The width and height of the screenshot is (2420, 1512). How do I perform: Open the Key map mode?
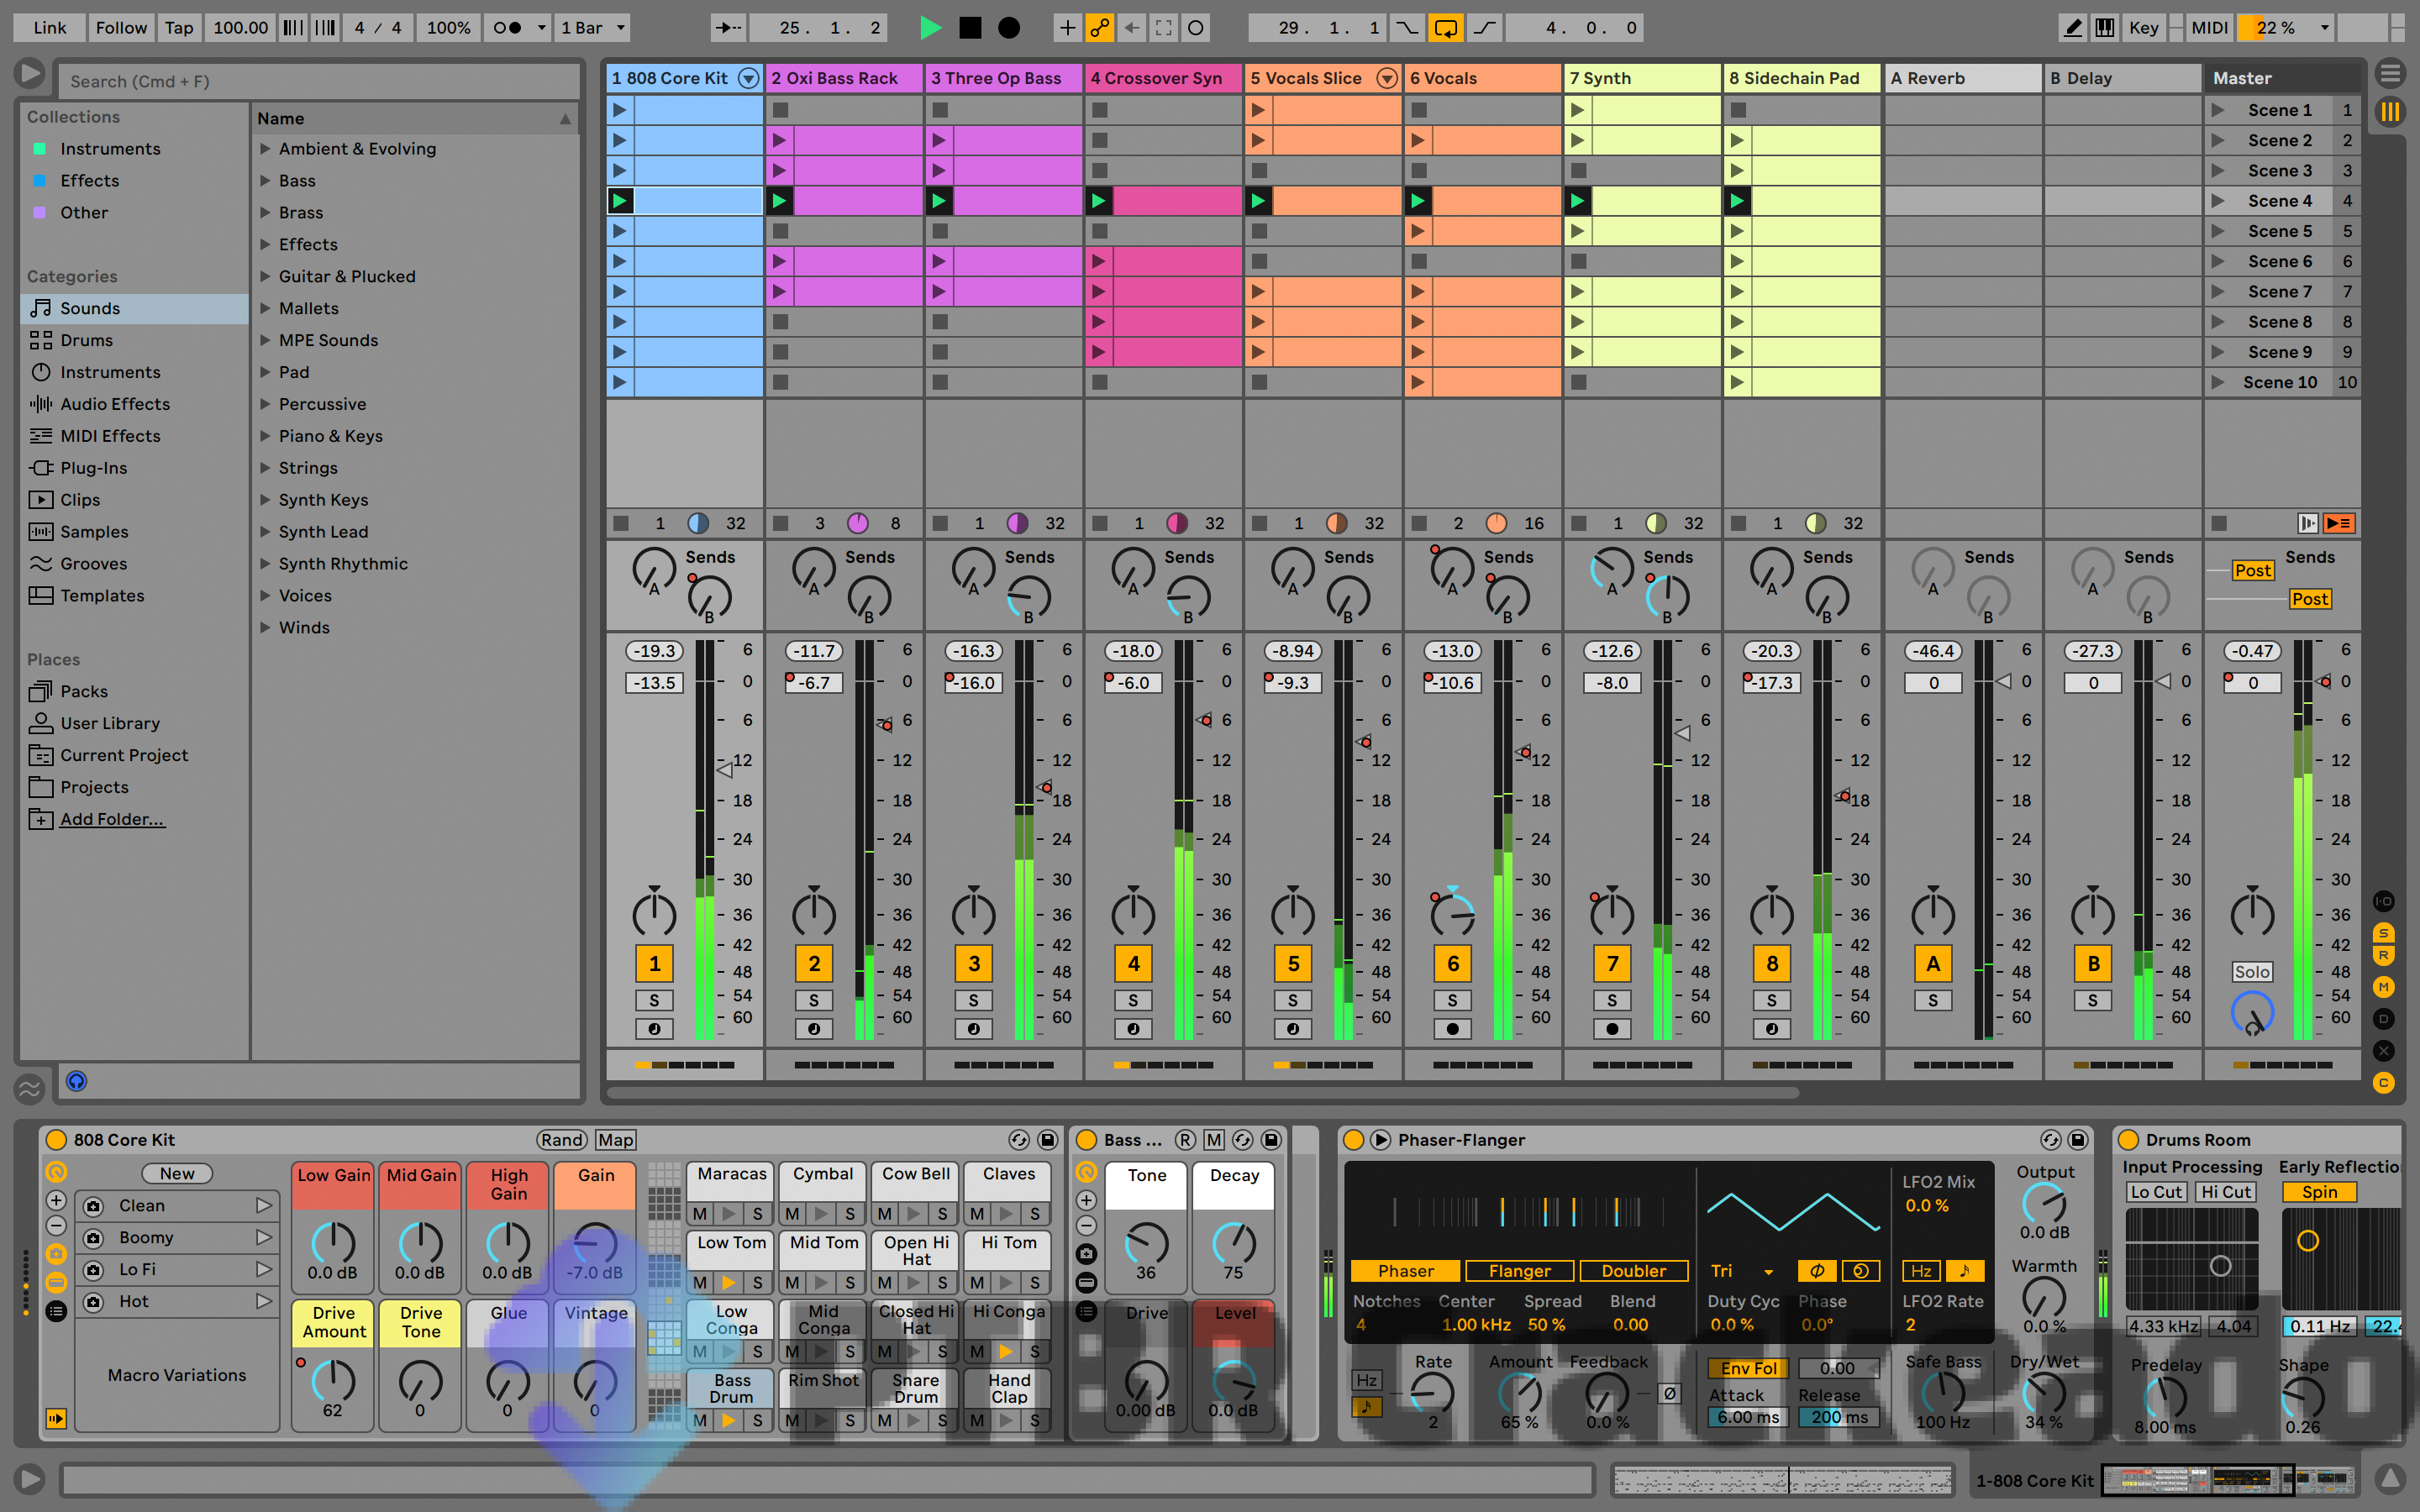coord(2143,28)
